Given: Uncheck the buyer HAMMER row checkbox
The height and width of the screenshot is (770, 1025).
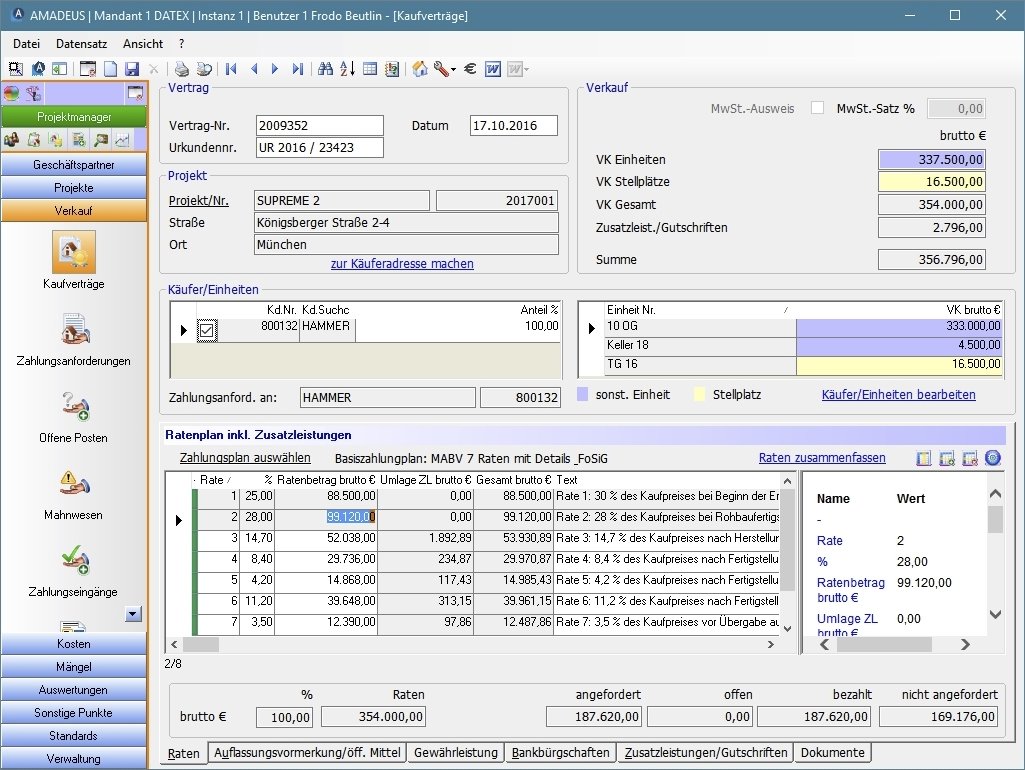Looking at the screenshot, I should [207, 330].
